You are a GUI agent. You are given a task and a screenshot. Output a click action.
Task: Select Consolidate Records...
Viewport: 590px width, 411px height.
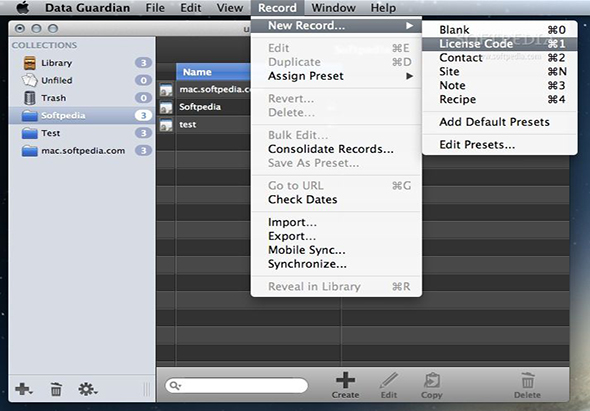coord(336,149)
